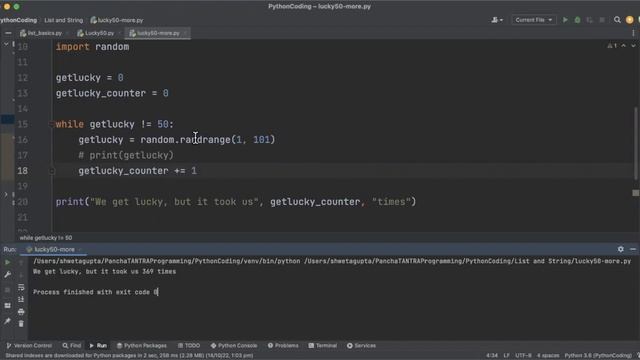Click the collapse dash left of editor tabs

pyautogui.click(x=8, y=33)
